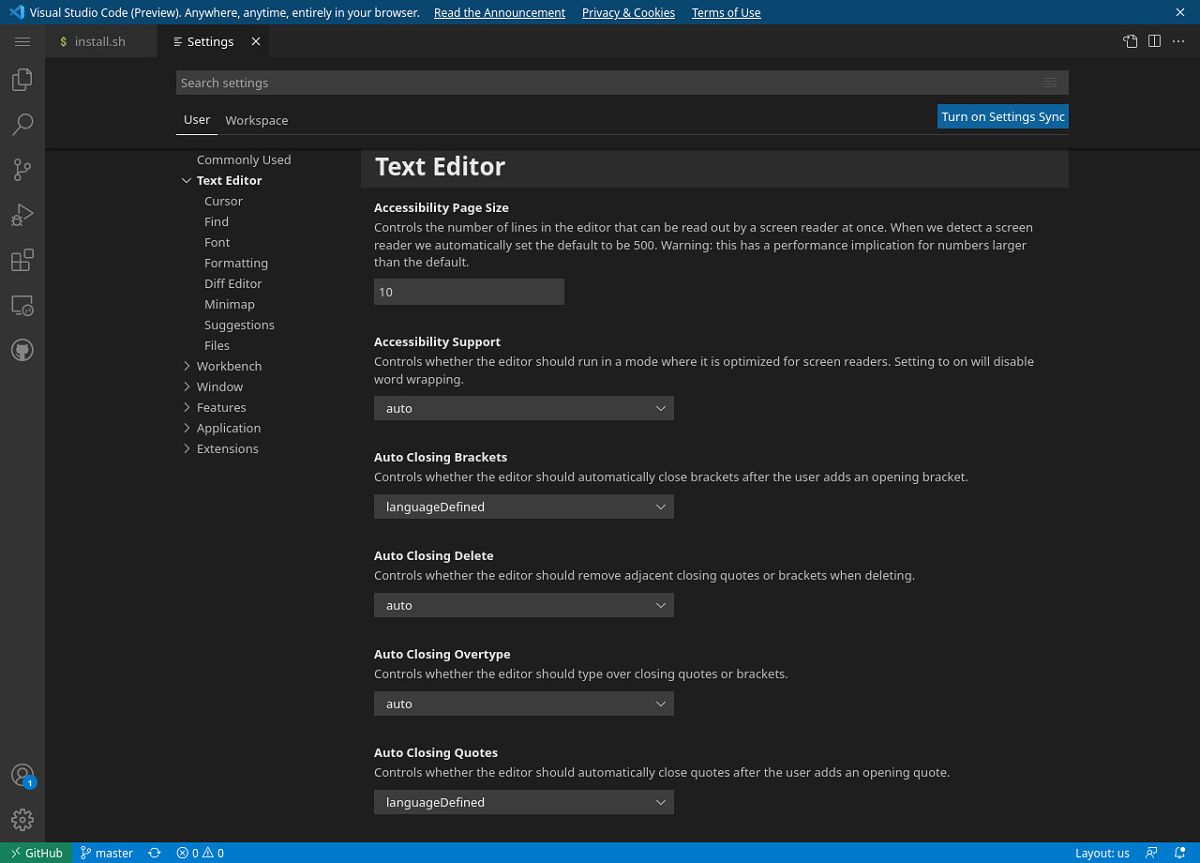Open the Source Control view
Image resolution: width=1200 pixels, height=863 pixels.
pyautogui.click(x=22, y=170)
